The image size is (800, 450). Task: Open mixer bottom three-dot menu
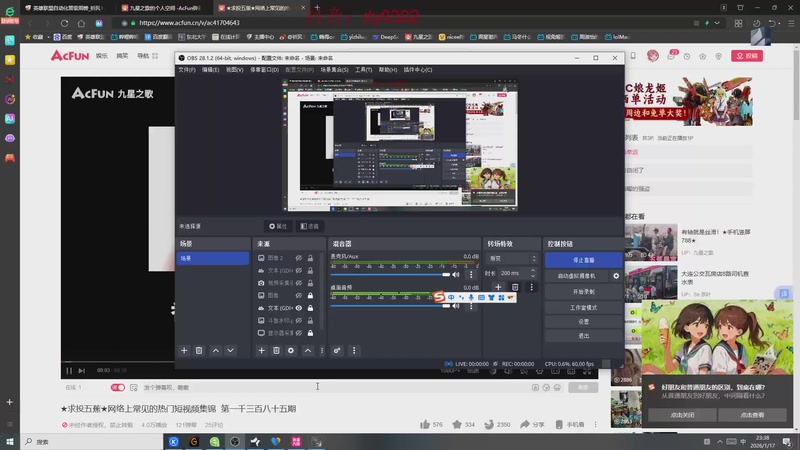click(354, 351)
